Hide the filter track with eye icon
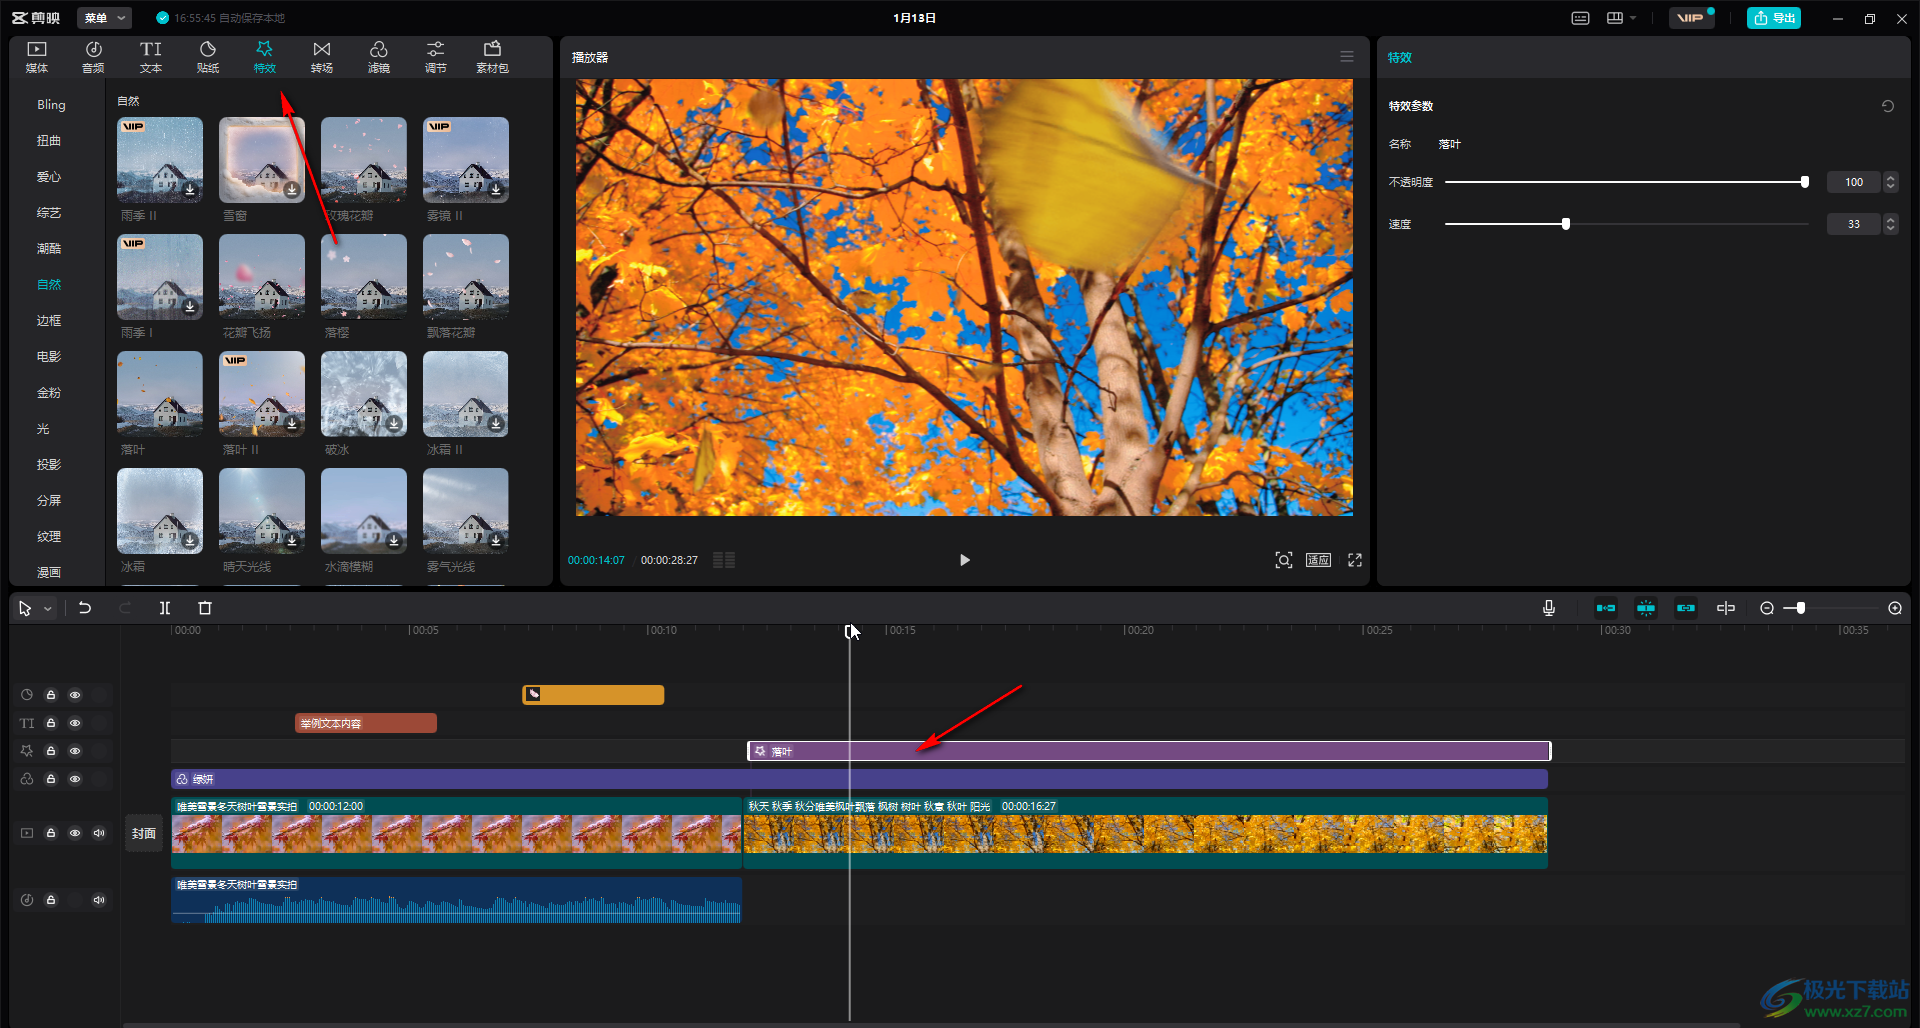Viewport: 1920px width, 1028px height. pyautogui.click(x=75, y=779)
